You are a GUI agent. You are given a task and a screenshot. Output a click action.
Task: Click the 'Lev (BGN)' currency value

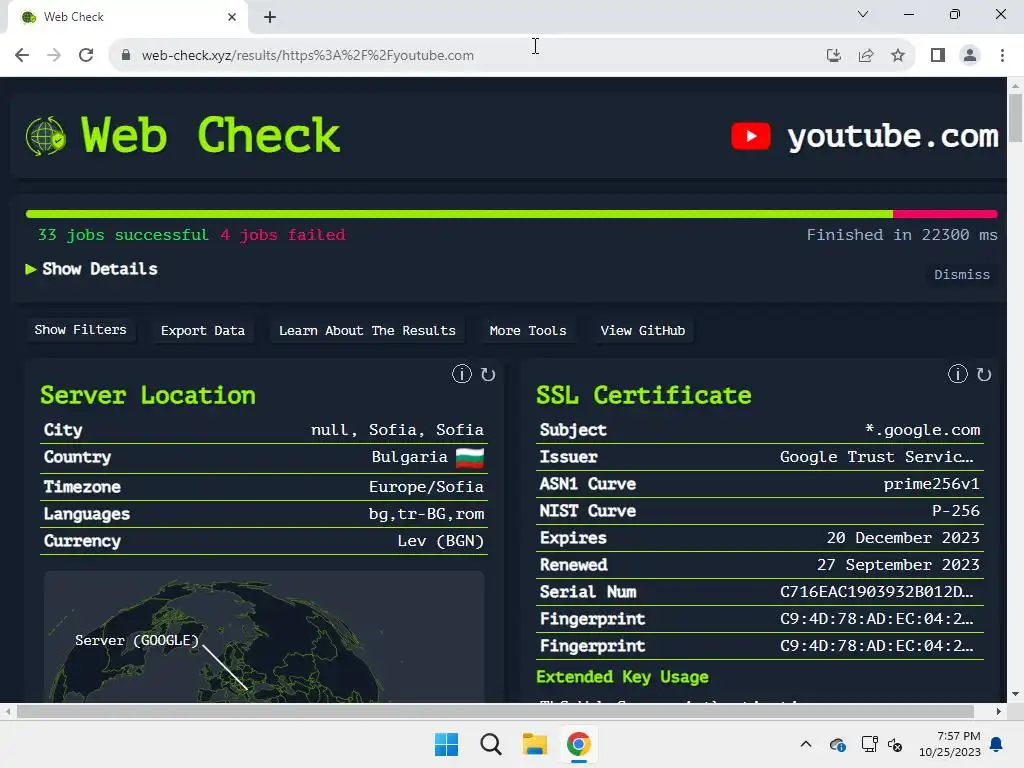(441, 541)
